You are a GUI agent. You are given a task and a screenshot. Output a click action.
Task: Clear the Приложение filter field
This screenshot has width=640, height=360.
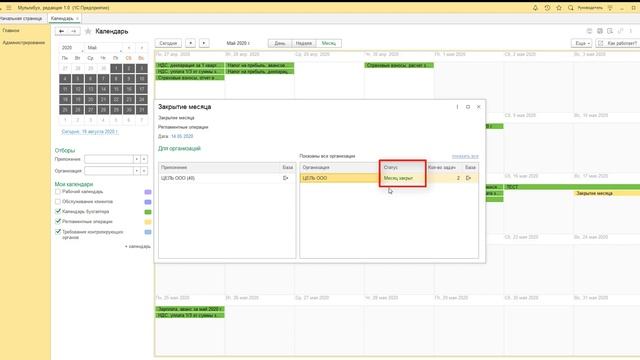click(144, 159)
